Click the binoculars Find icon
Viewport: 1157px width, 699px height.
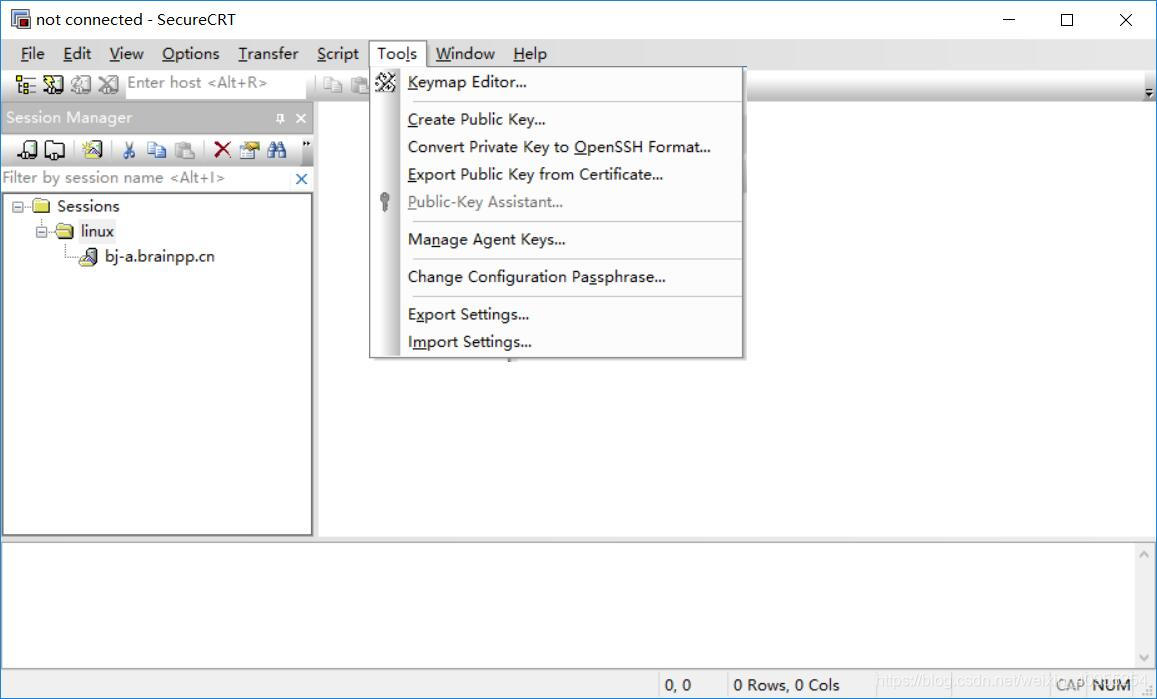277,150
